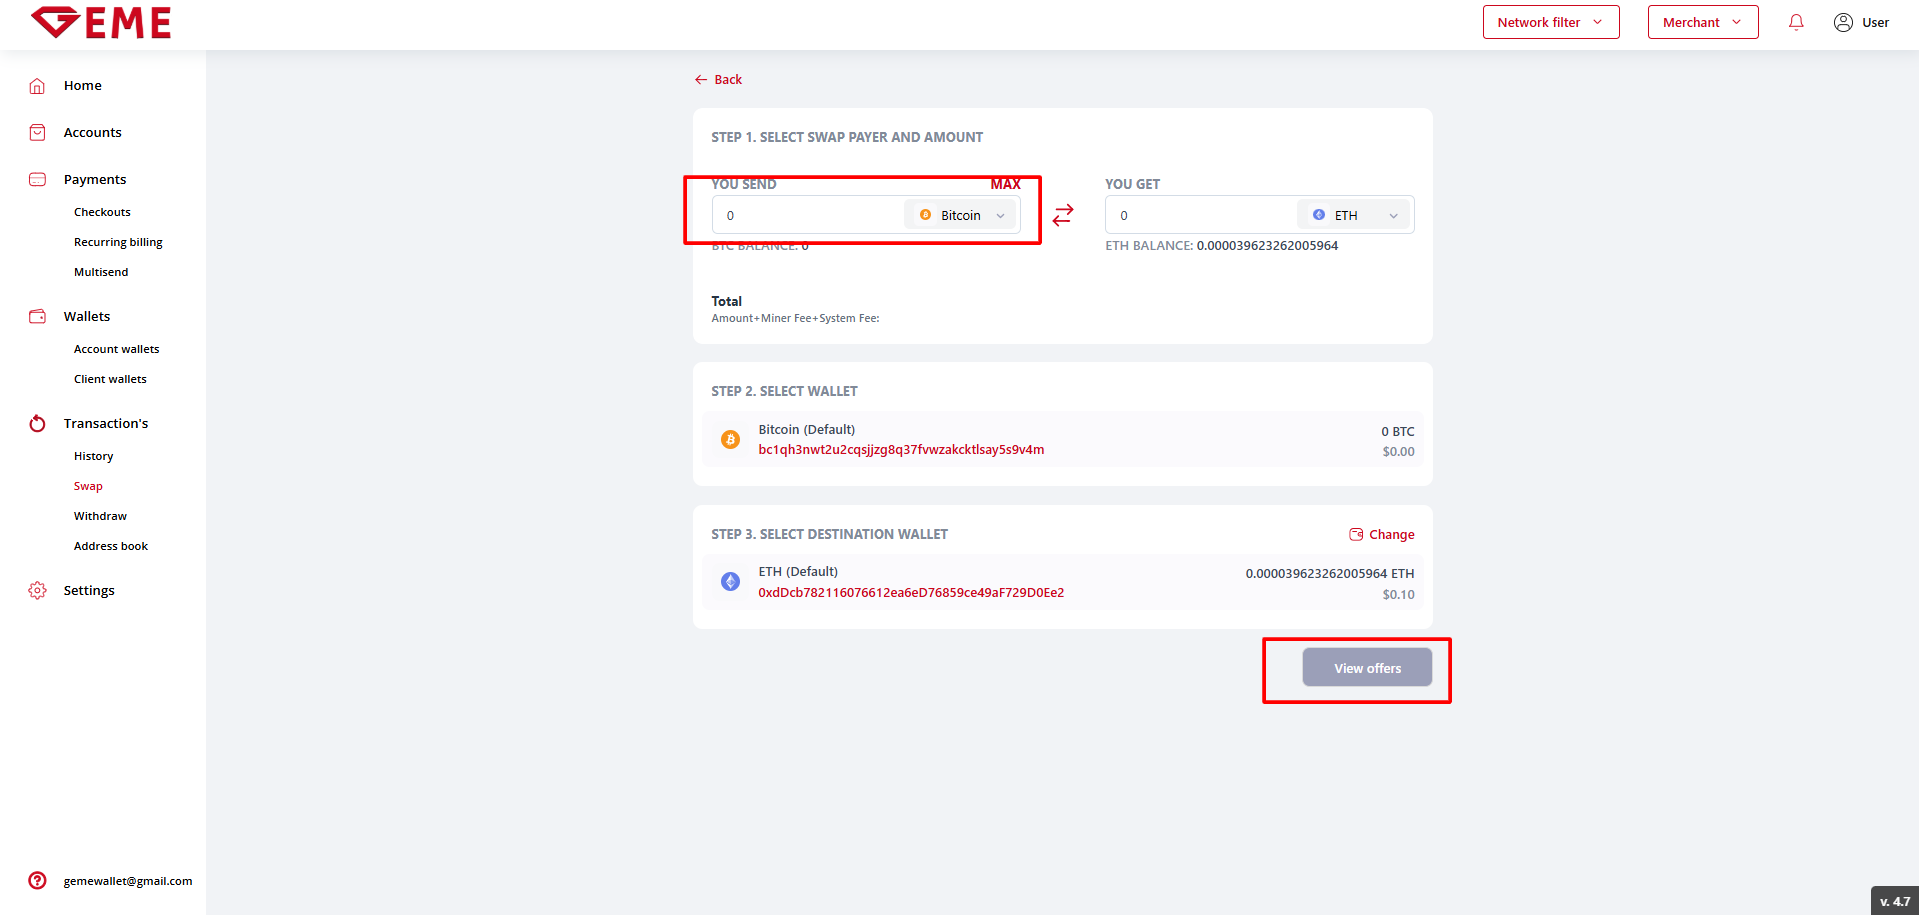Viewport: 1919px width, 915px height.
Task: Click the Home icon in sidebar
Action: click(x=37, y=86)
